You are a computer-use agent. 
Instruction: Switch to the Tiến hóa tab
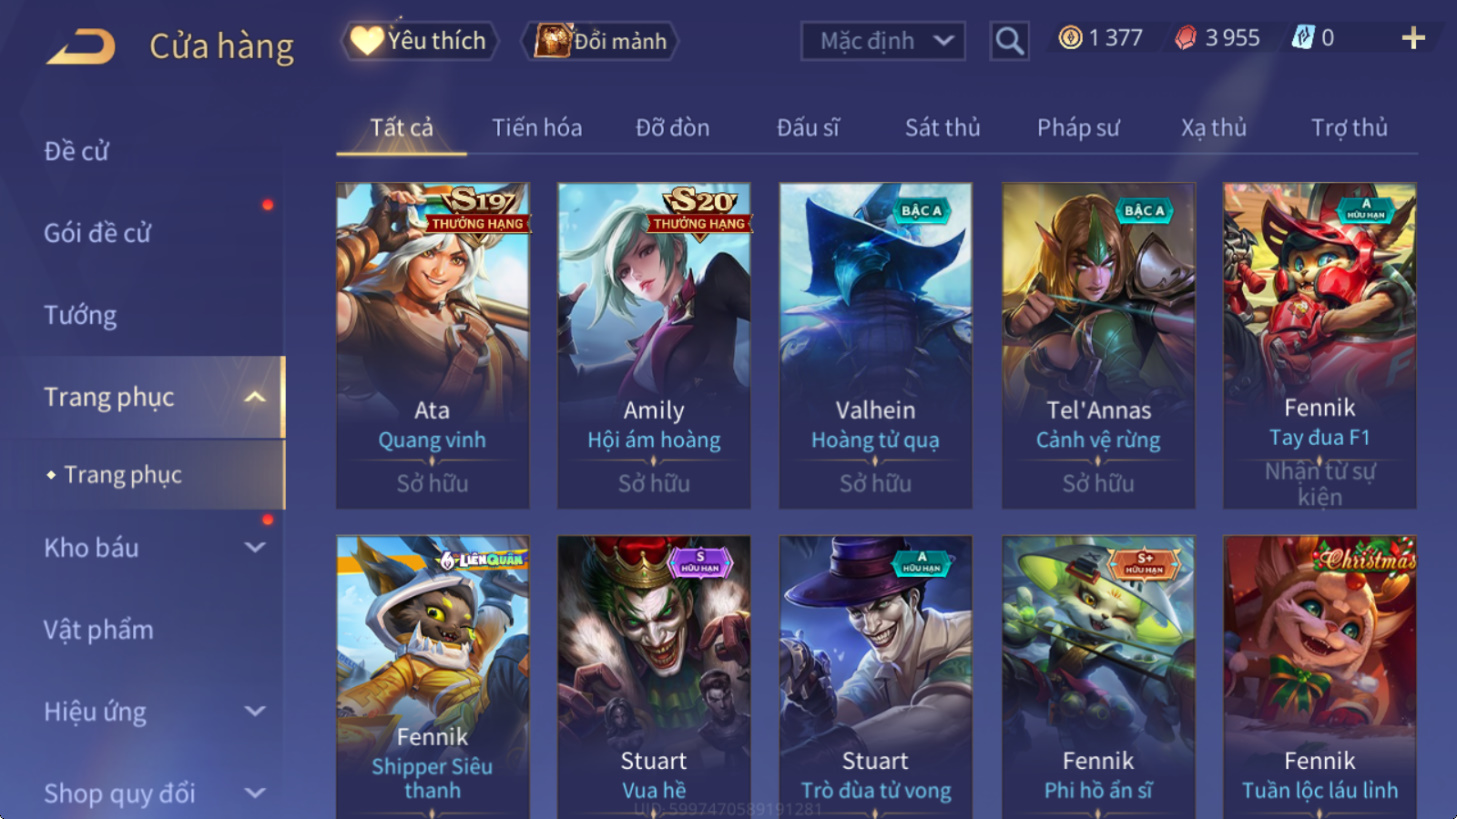pos(537,128)
